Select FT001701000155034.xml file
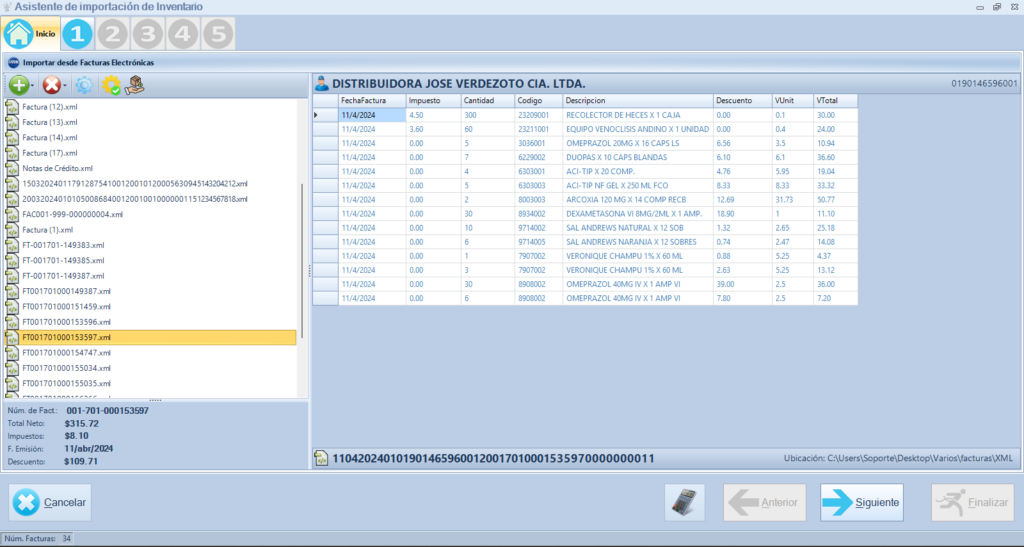 (67, 368)
